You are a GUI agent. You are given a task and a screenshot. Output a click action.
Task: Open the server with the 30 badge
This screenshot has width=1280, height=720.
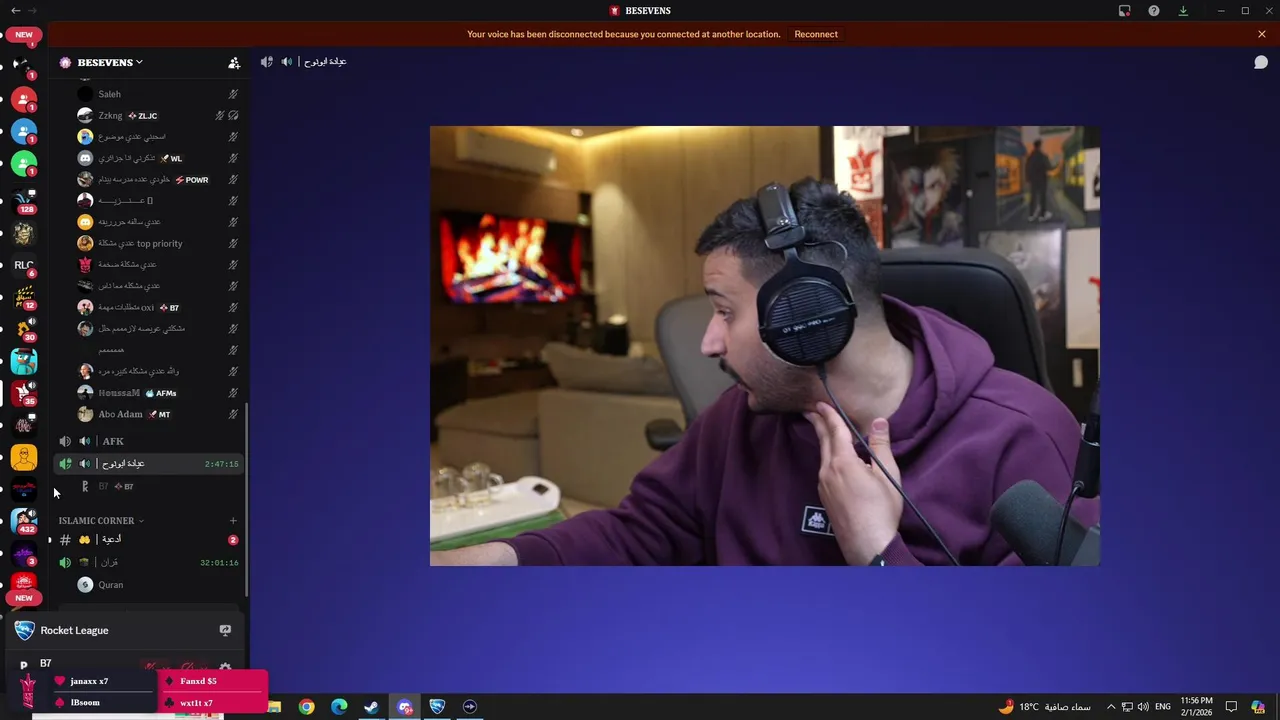(x=24, y=329)
